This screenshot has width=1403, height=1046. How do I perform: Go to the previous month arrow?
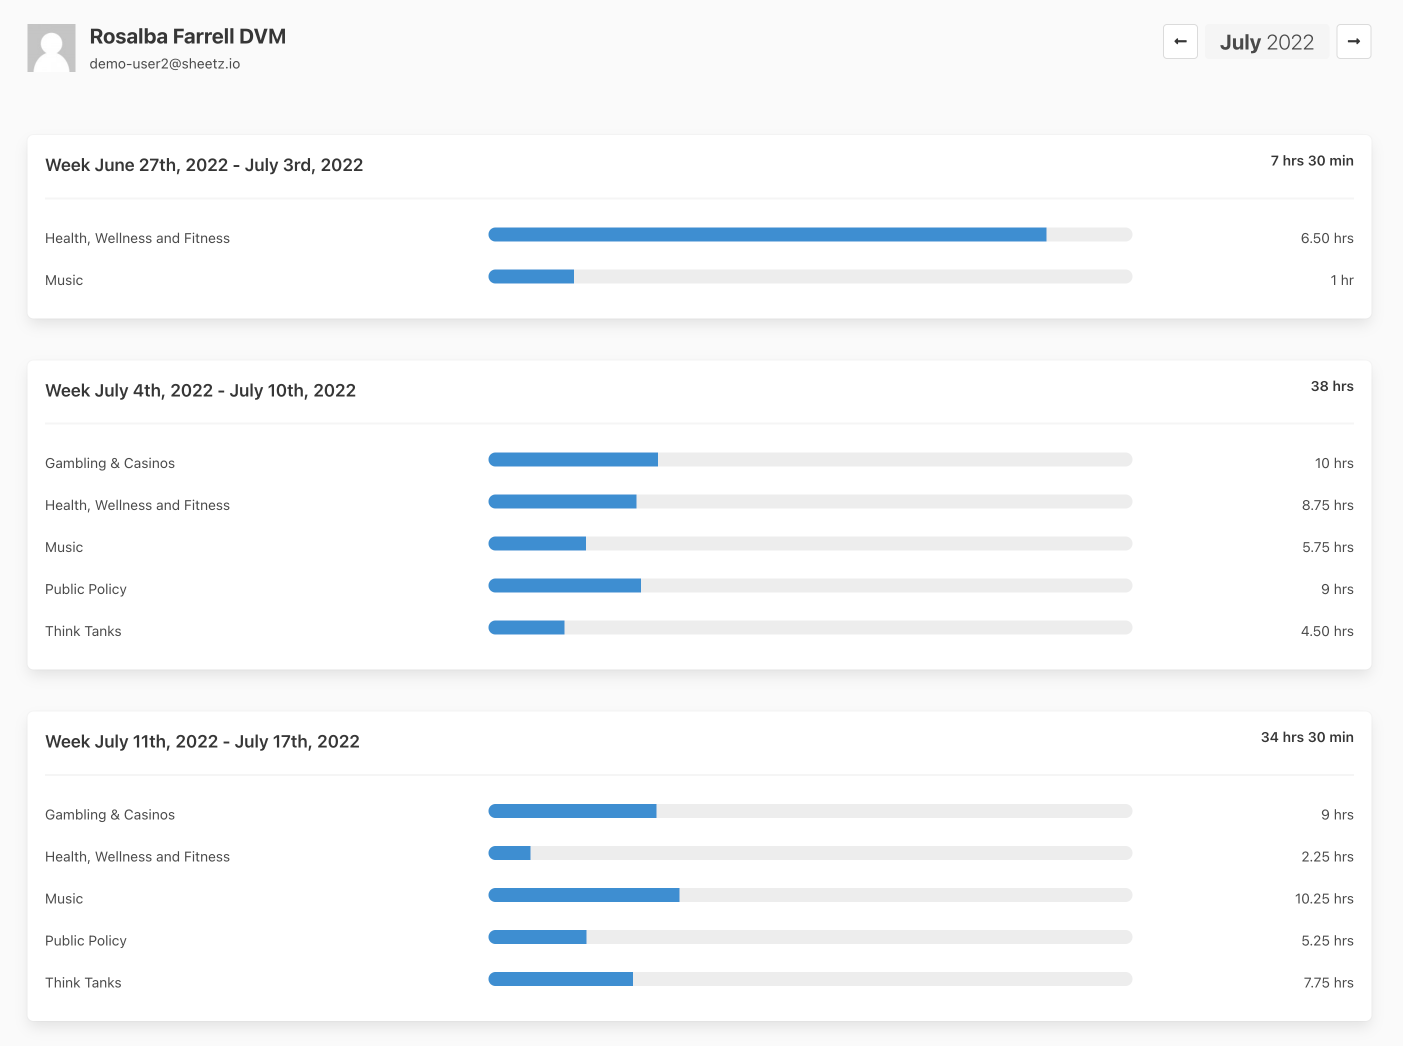click(1180, 42)
